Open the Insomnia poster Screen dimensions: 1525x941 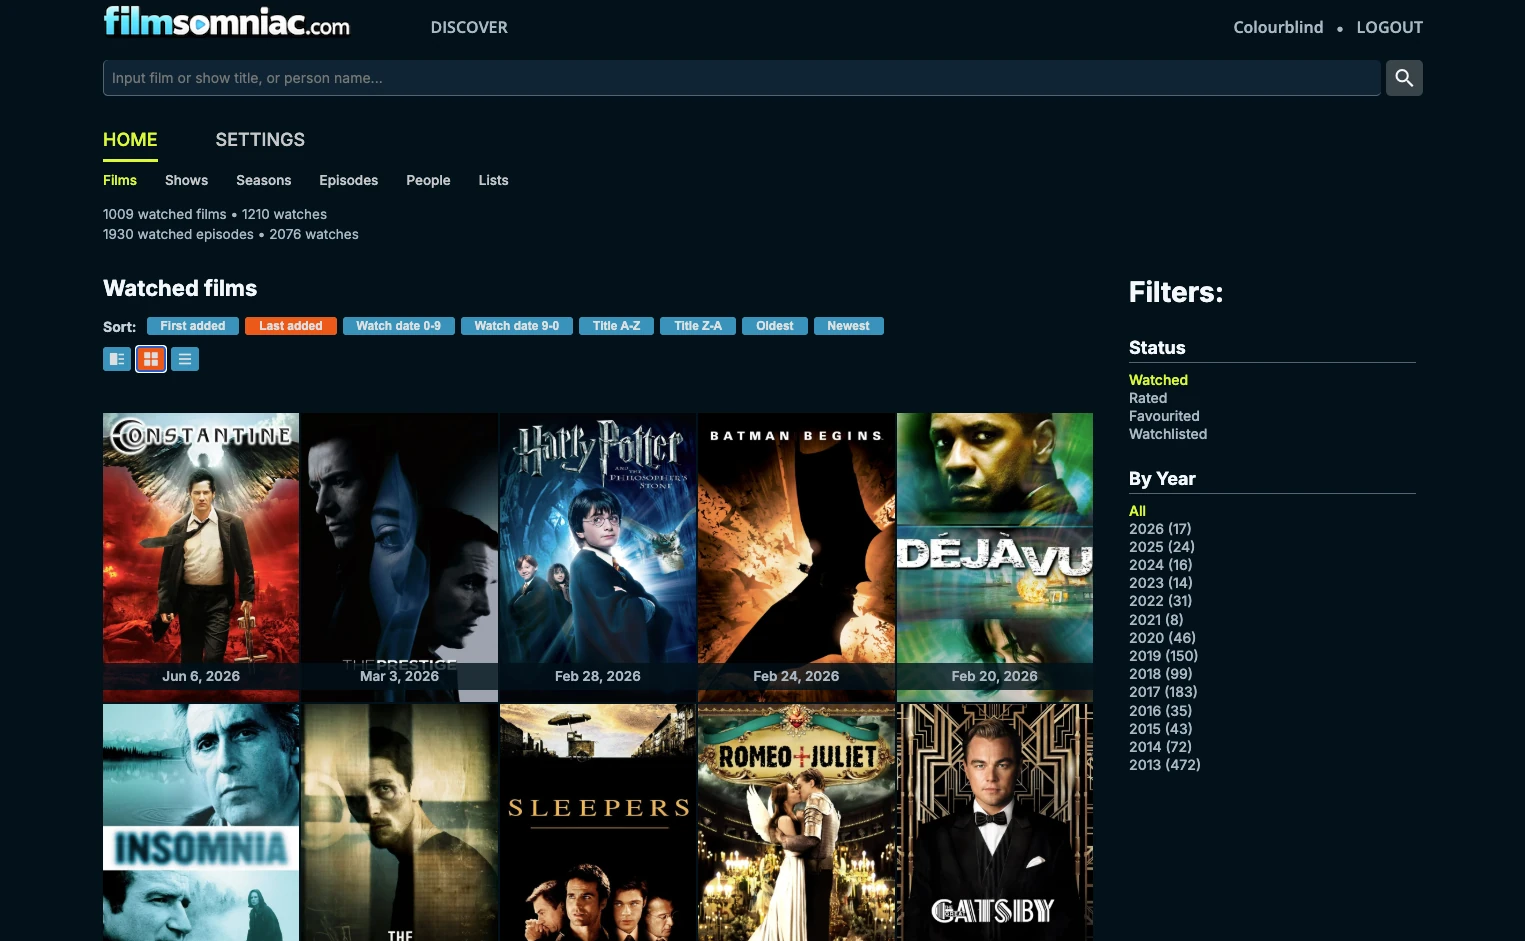(x=201, y=822)
